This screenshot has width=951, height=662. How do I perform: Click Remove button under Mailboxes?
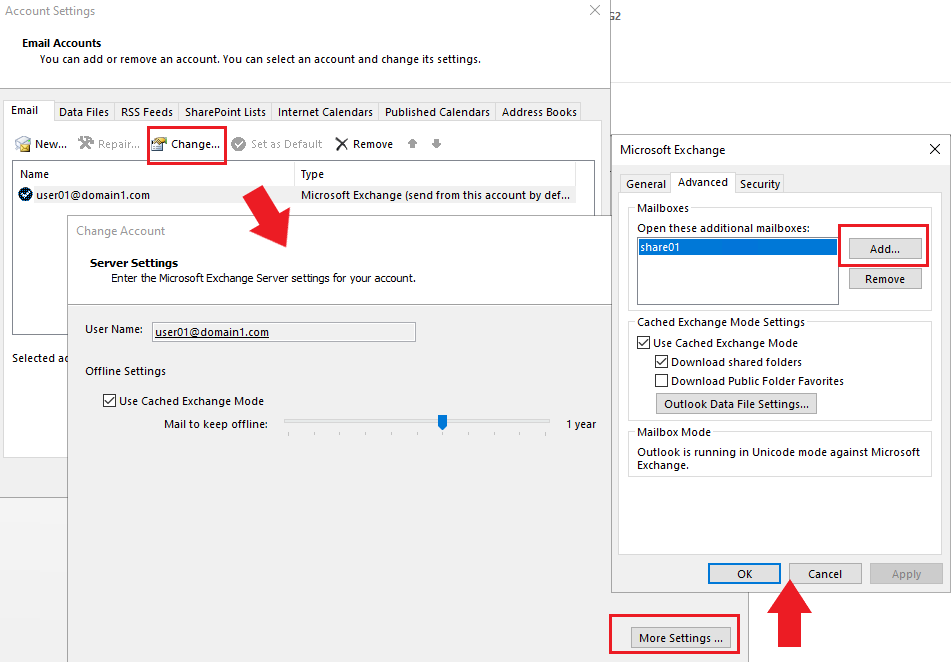885,279
